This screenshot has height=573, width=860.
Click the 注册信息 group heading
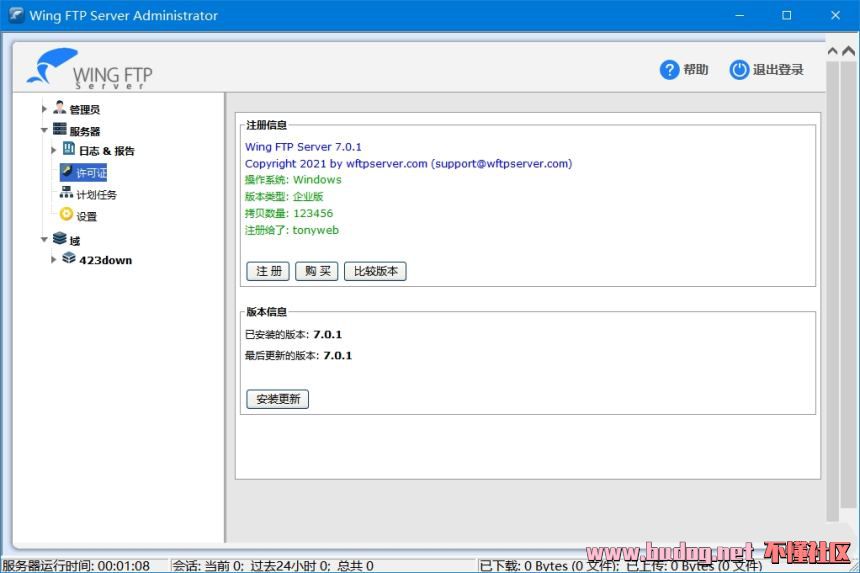[266, 125]
